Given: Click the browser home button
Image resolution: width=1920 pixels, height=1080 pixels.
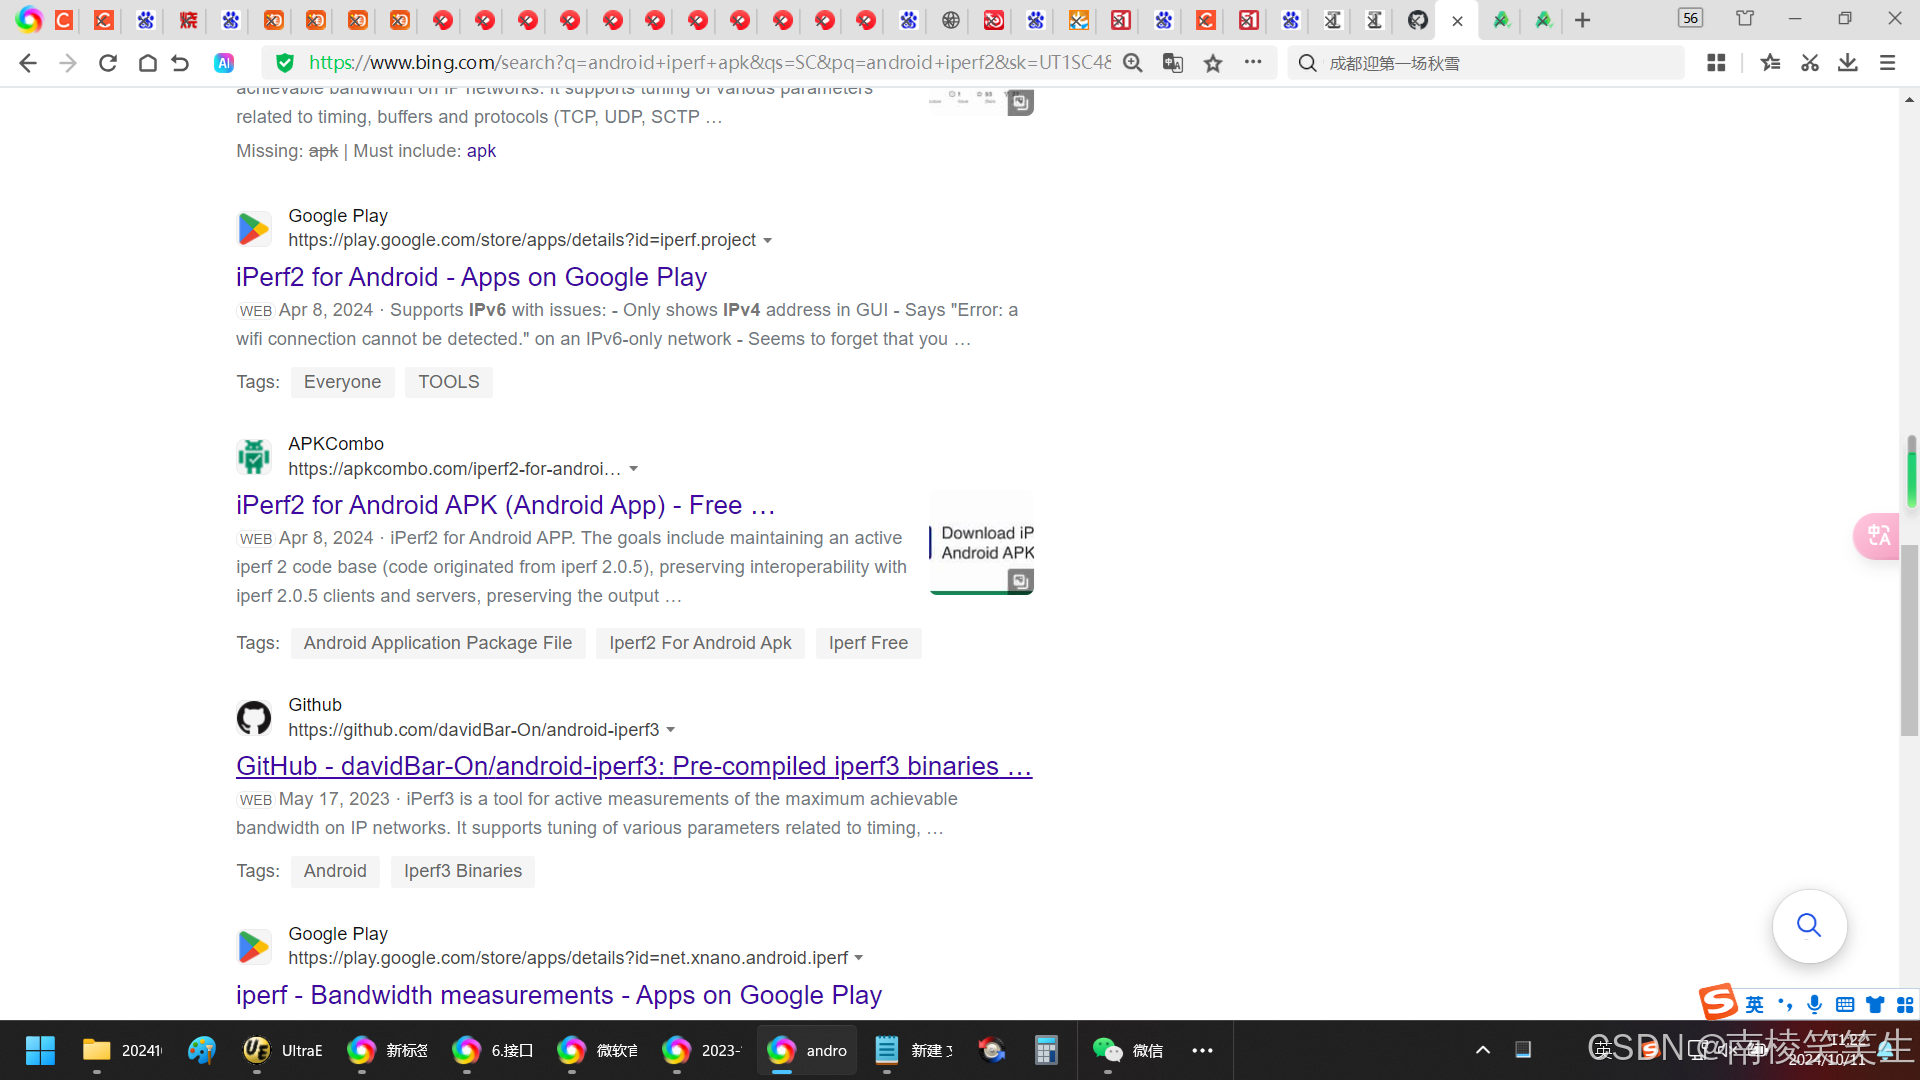Looking at the screenshot, I should point(147,63).
